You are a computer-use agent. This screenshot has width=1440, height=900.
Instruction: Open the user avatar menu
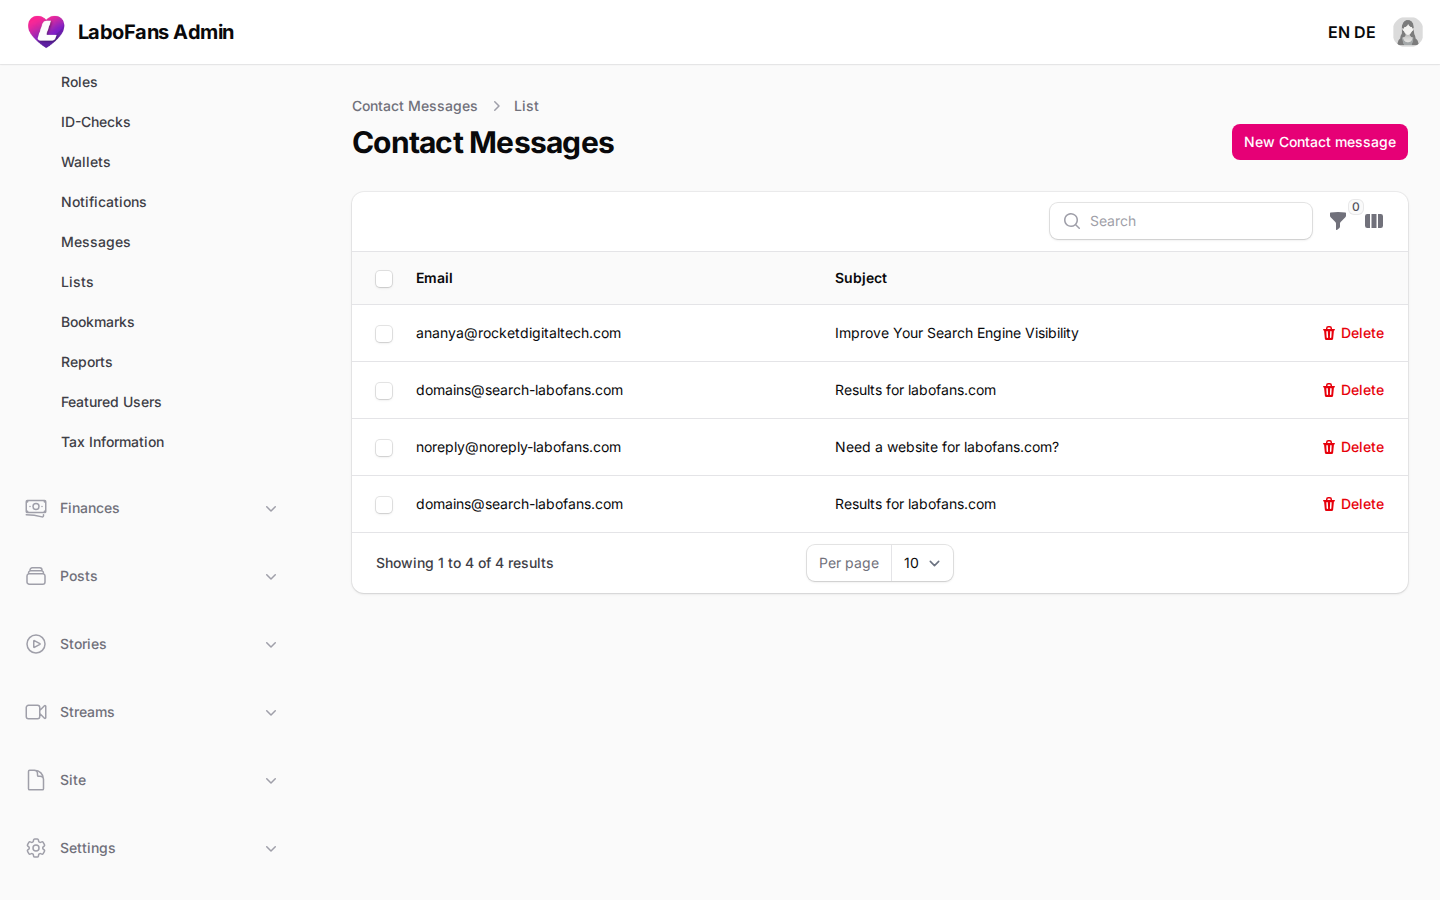pos(1408,32)
